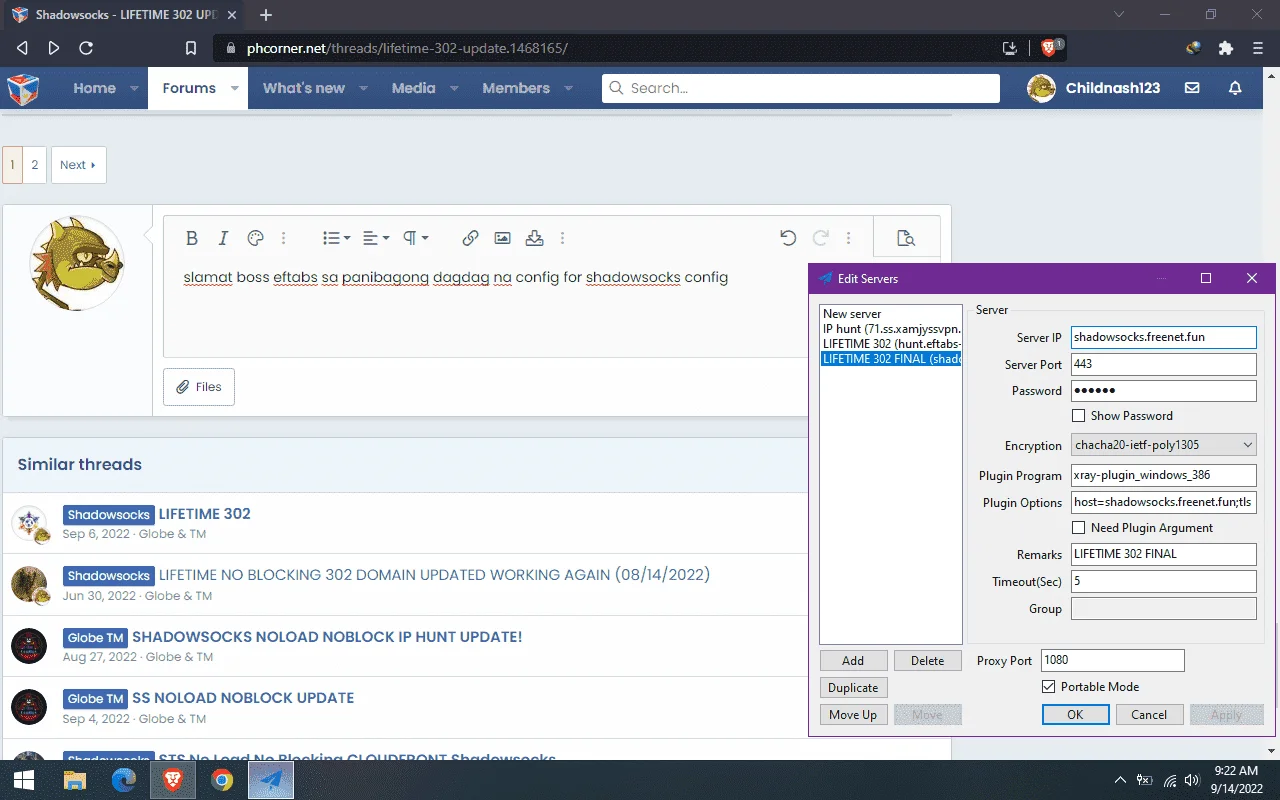
Task: Go to page 2 of the thread
Action: coord(35,165)
